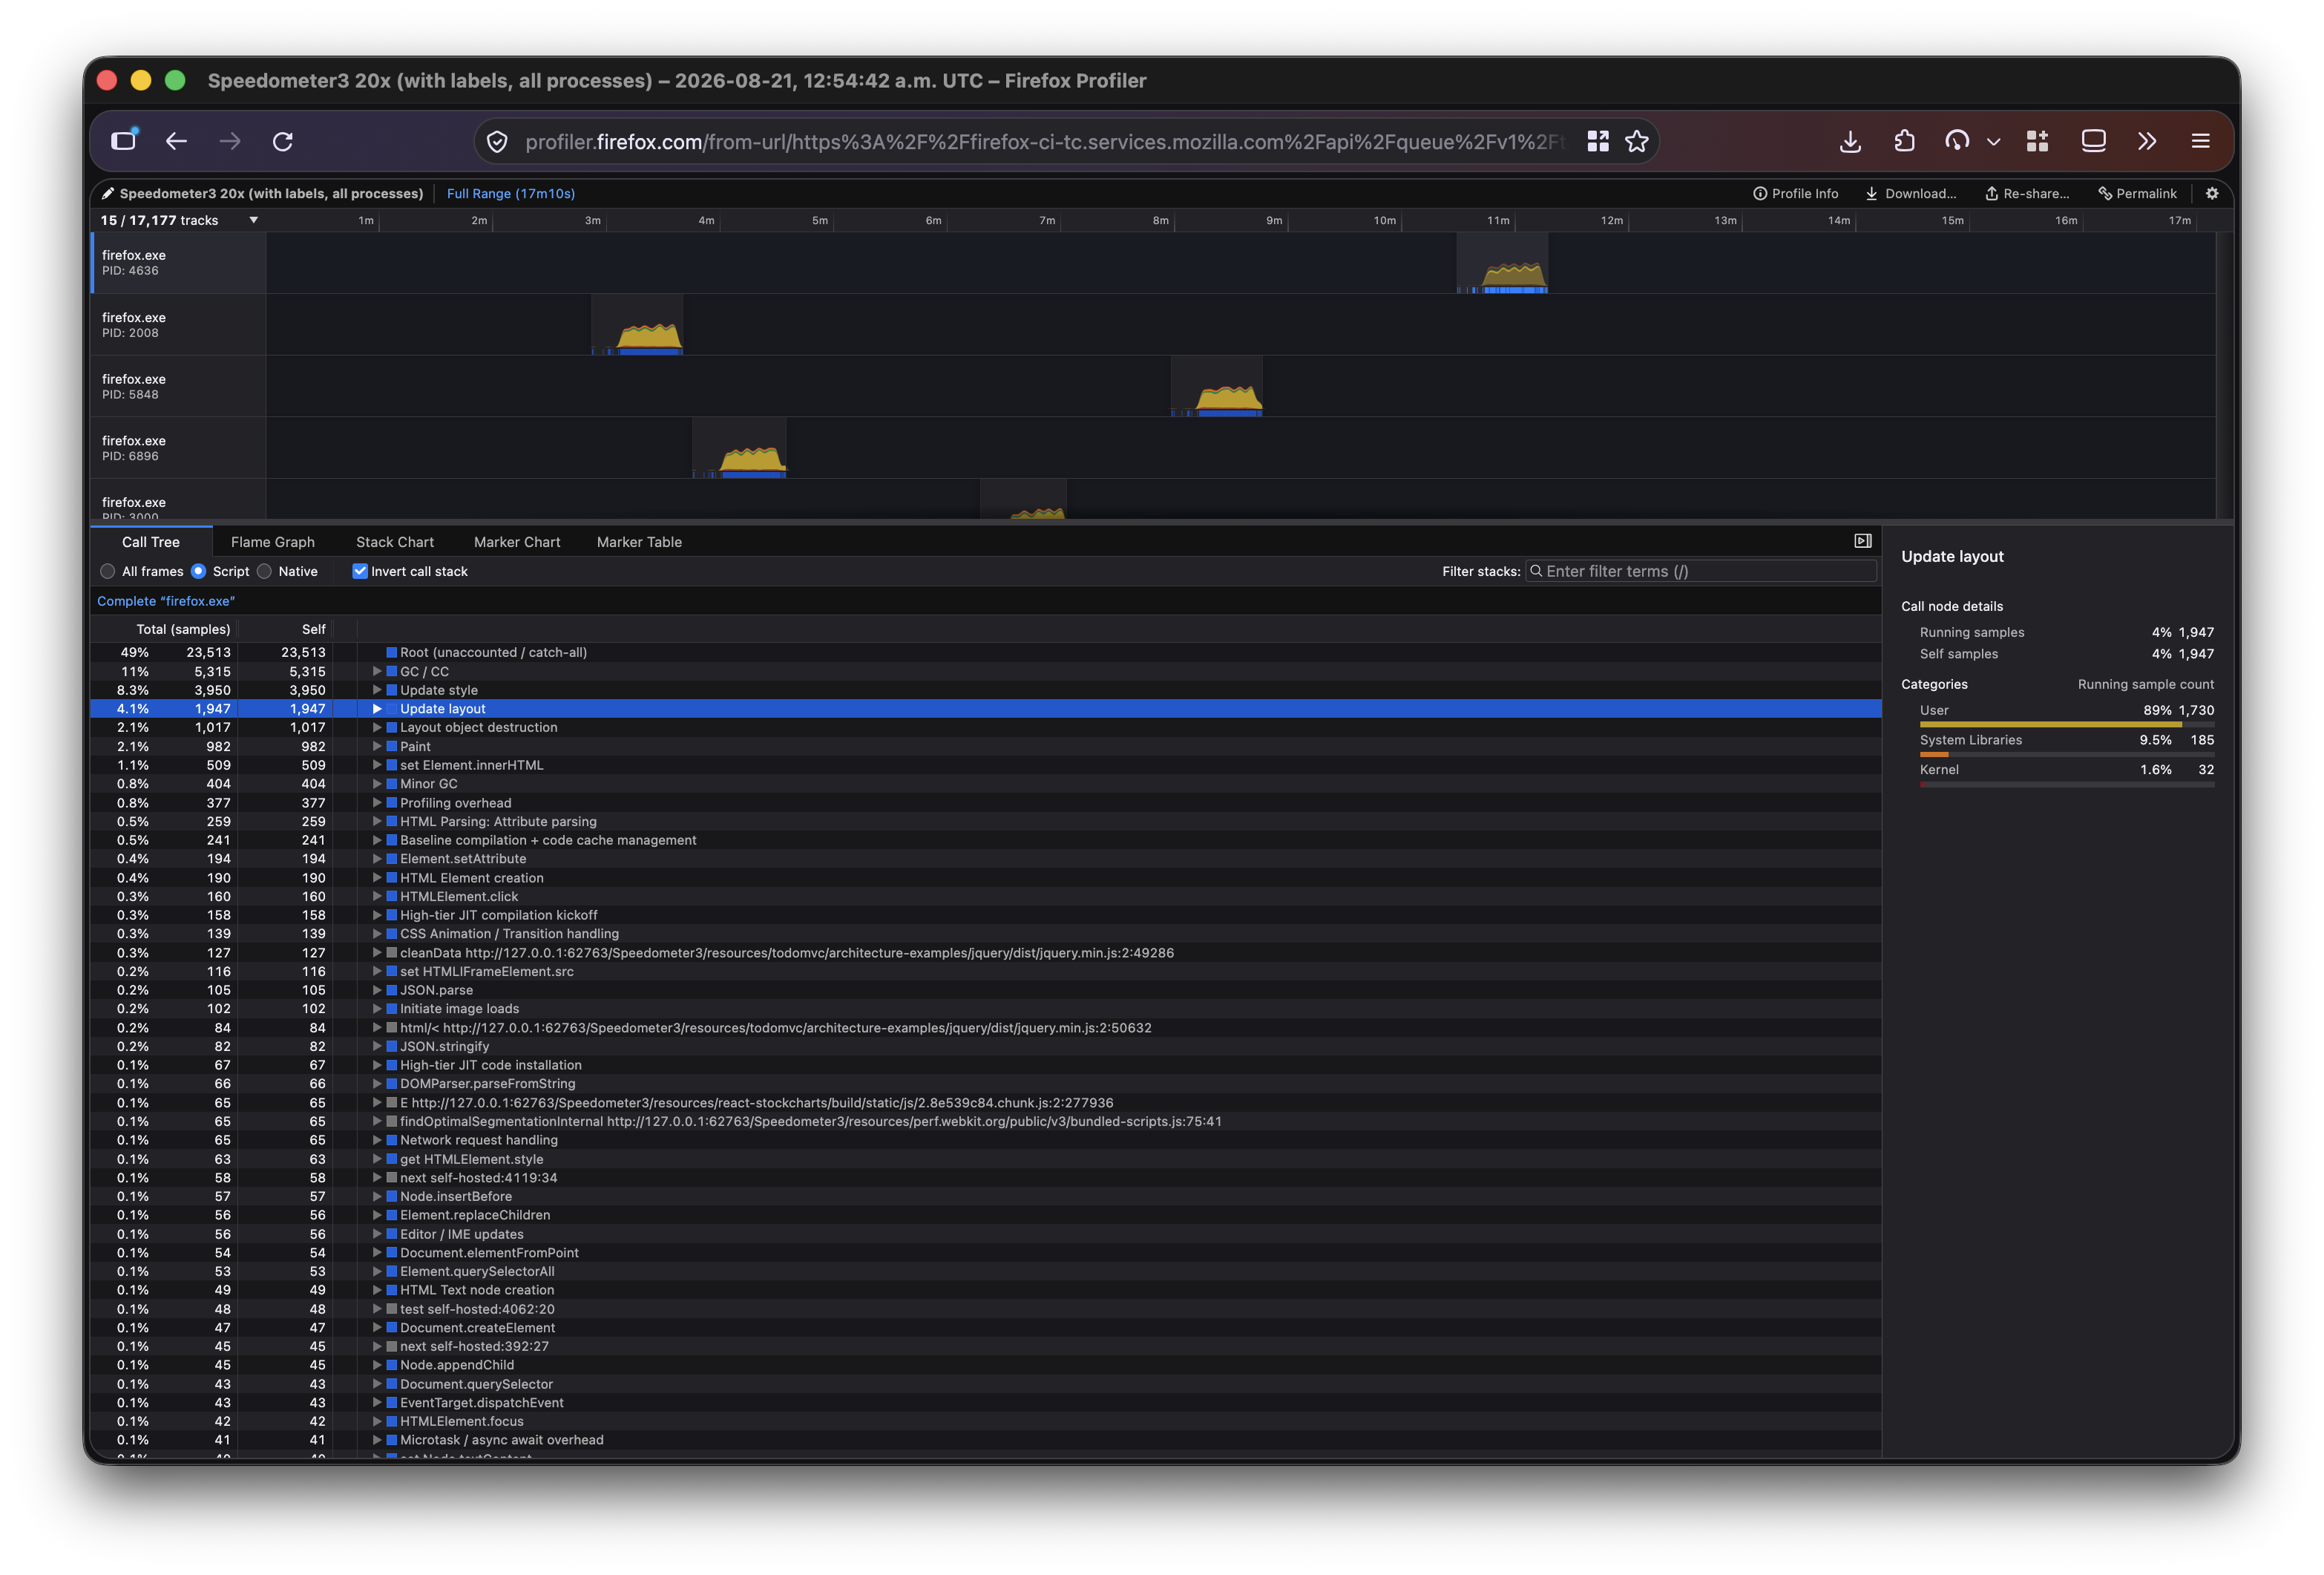This screenshot has height=1575, width=2324.
Task: Switch to the Marker Table tab
Action: click(639, 542)
